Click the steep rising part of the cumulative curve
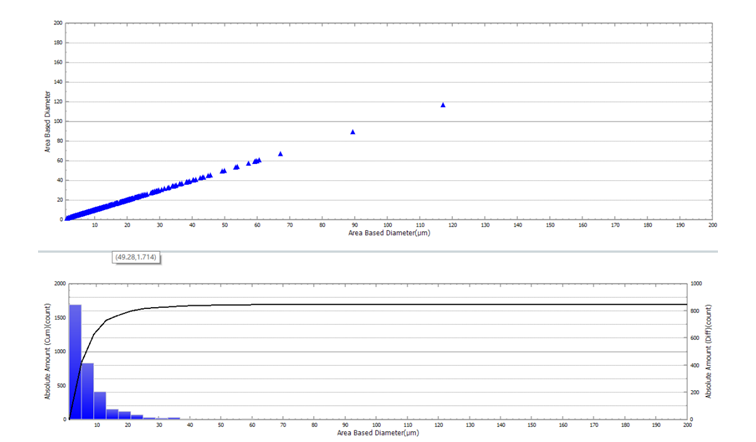This screenshot has height=442, width=756. point(81,367)
